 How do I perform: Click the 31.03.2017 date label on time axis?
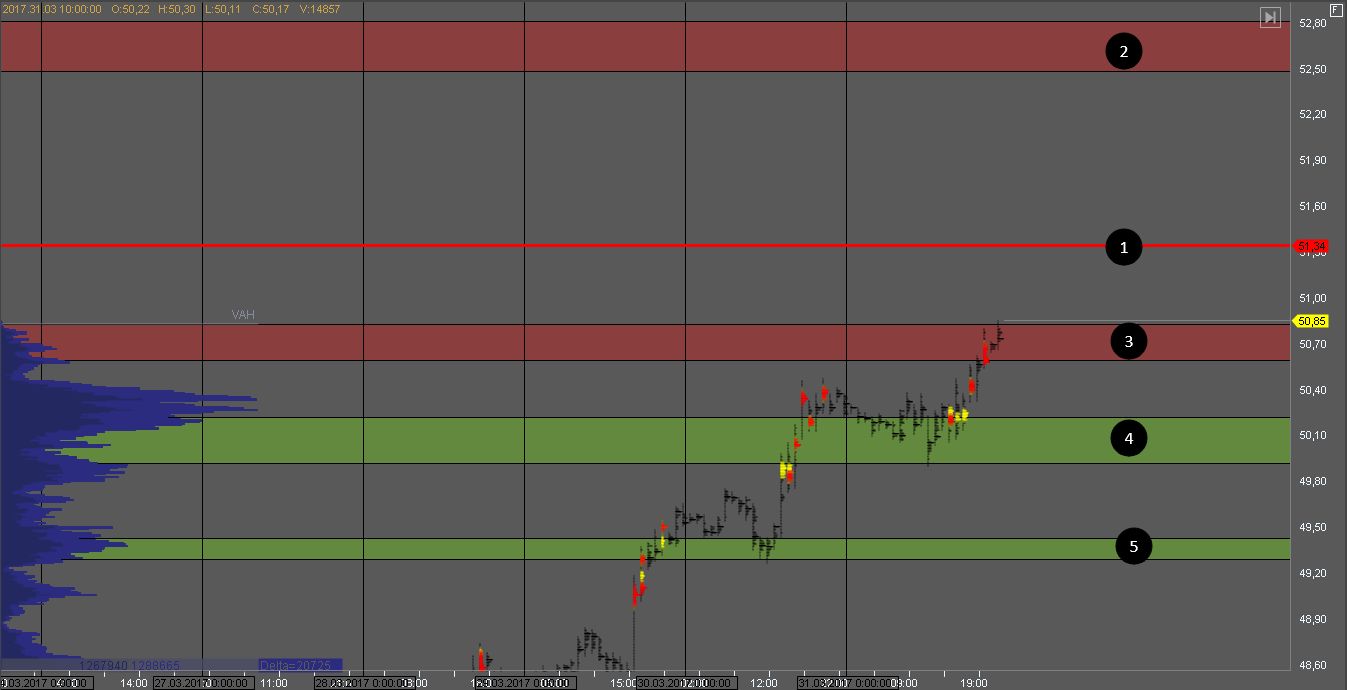pos(845,683)
